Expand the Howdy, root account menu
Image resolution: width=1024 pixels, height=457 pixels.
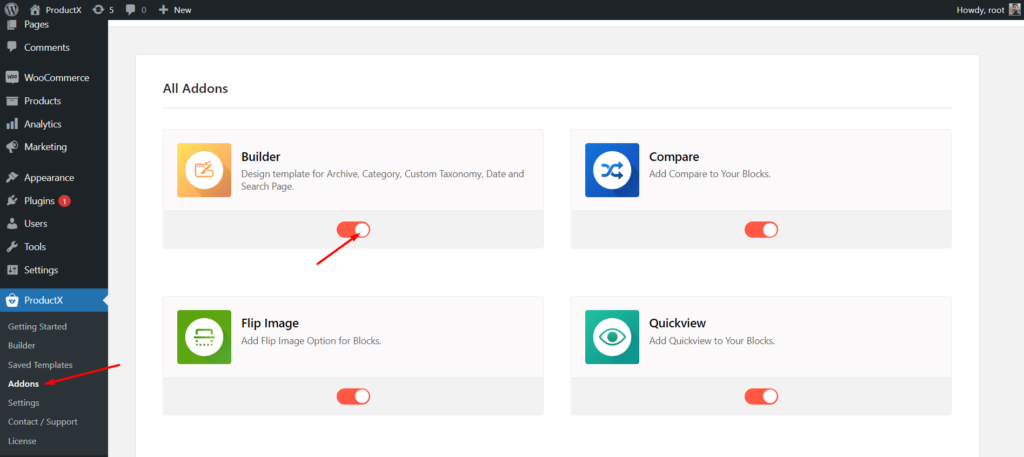[980, 9]
